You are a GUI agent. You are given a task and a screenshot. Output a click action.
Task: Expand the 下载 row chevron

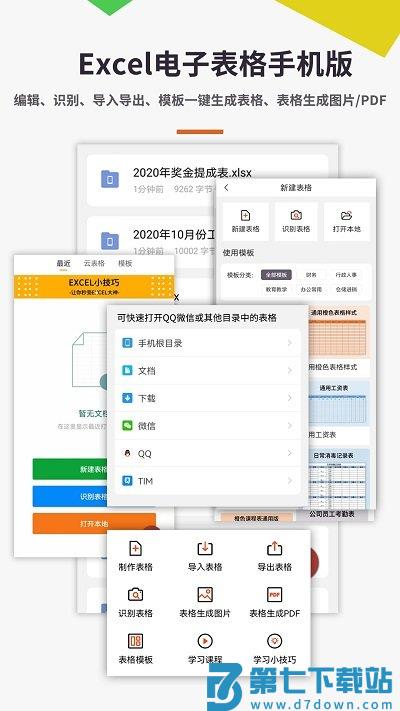click(x=290, y=398)
